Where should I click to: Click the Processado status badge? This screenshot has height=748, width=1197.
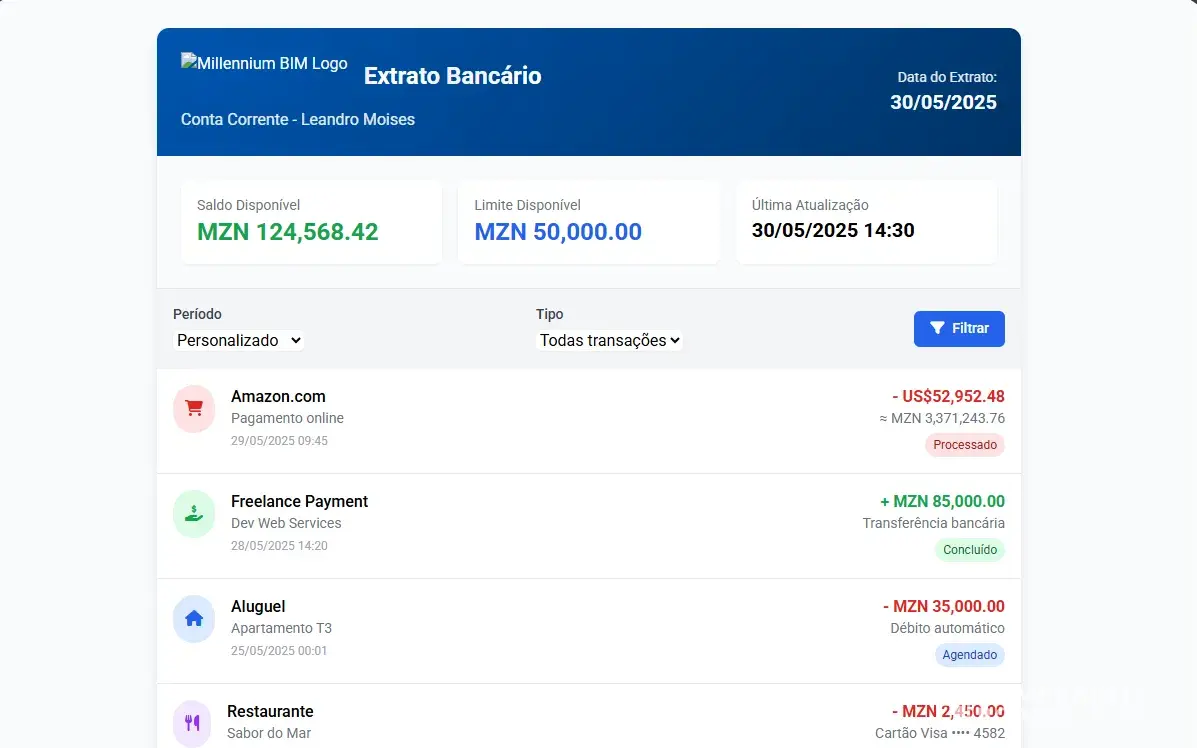coord(964,445)
